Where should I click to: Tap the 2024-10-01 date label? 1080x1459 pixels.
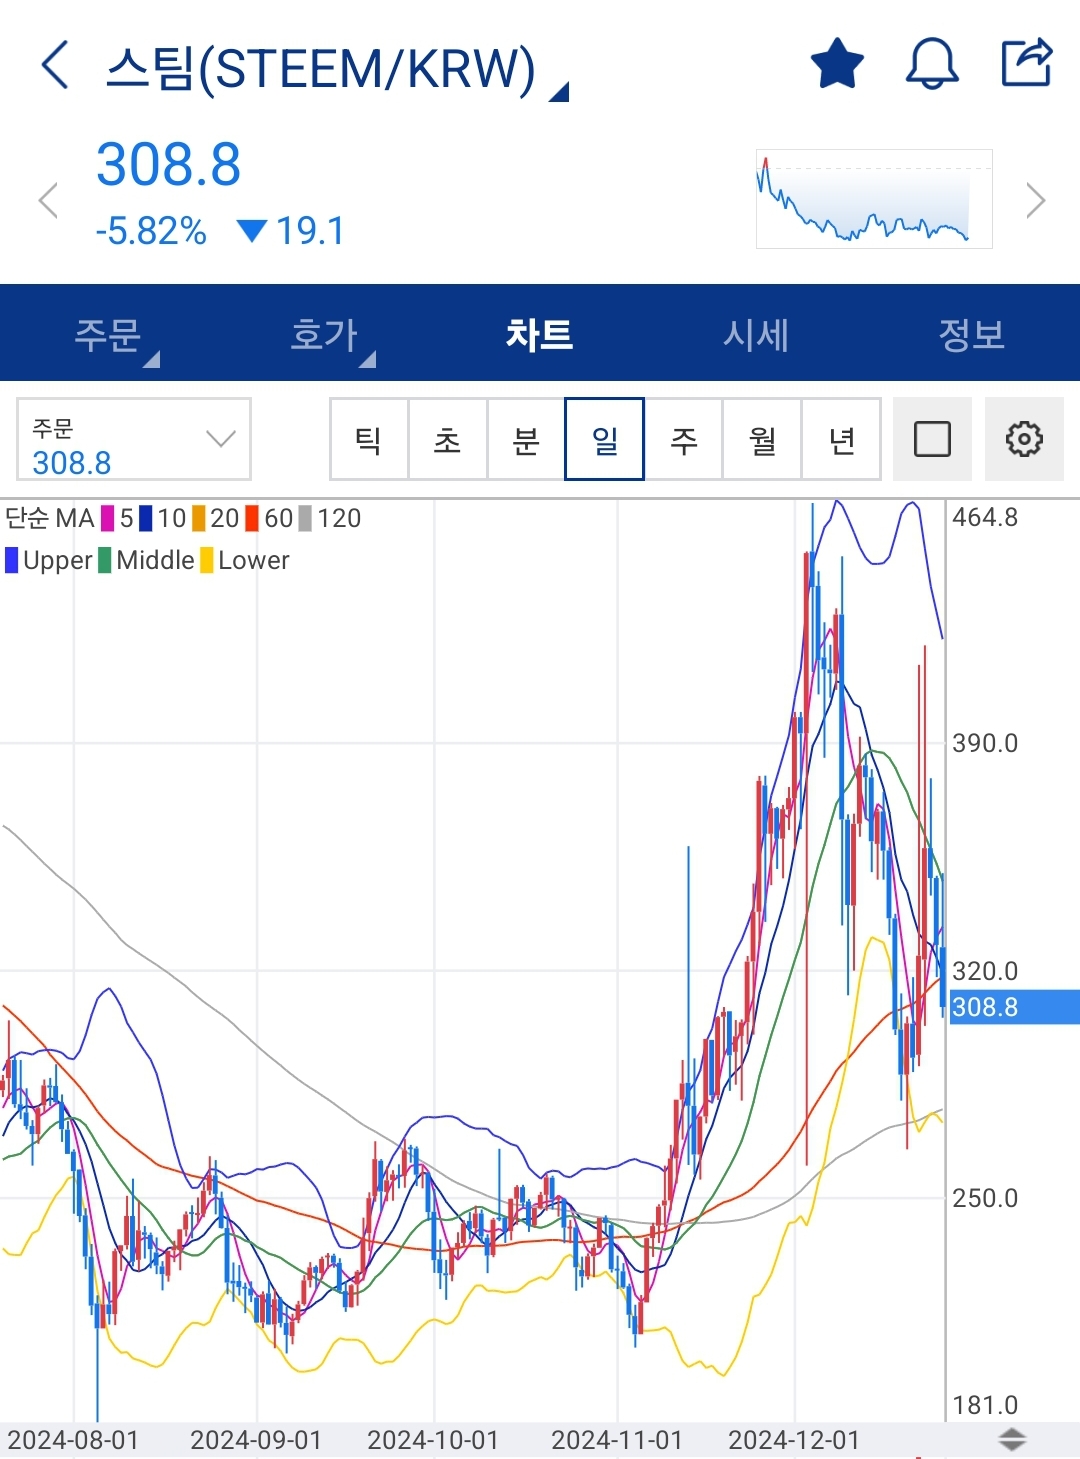(x=433, y=1440)
